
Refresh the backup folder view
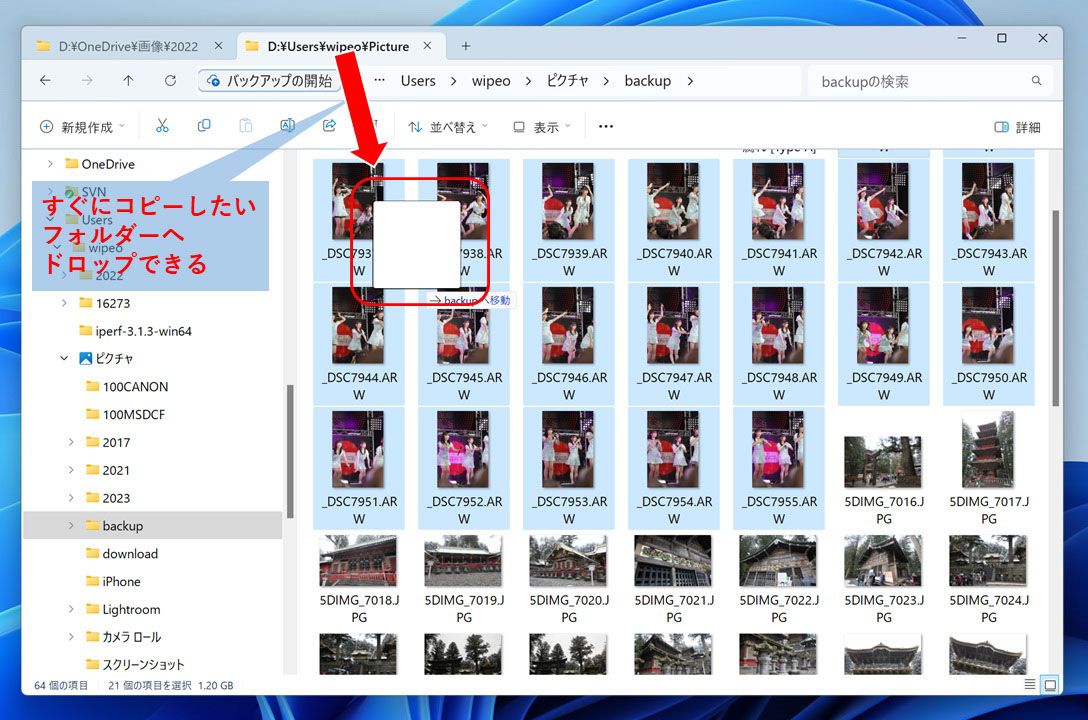point(170,80)
